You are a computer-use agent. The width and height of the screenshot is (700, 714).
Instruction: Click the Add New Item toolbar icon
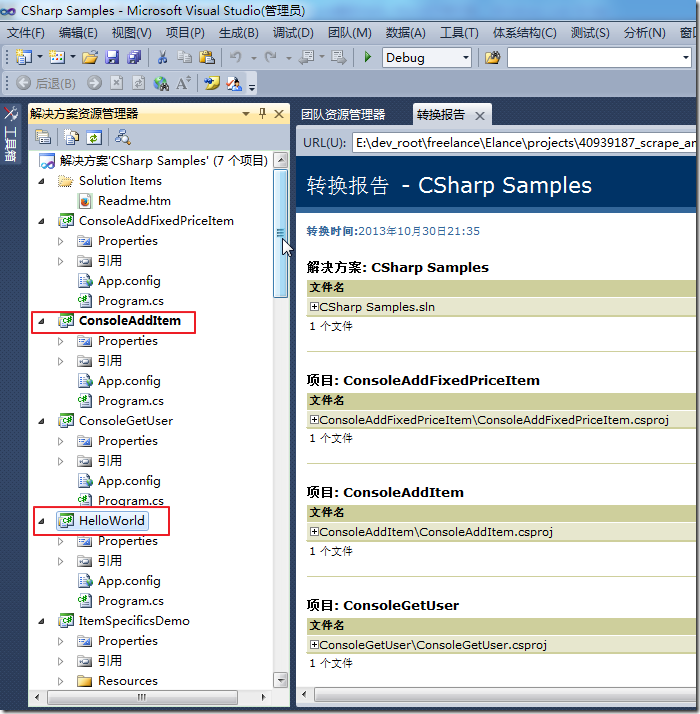(x=56, y=57)
